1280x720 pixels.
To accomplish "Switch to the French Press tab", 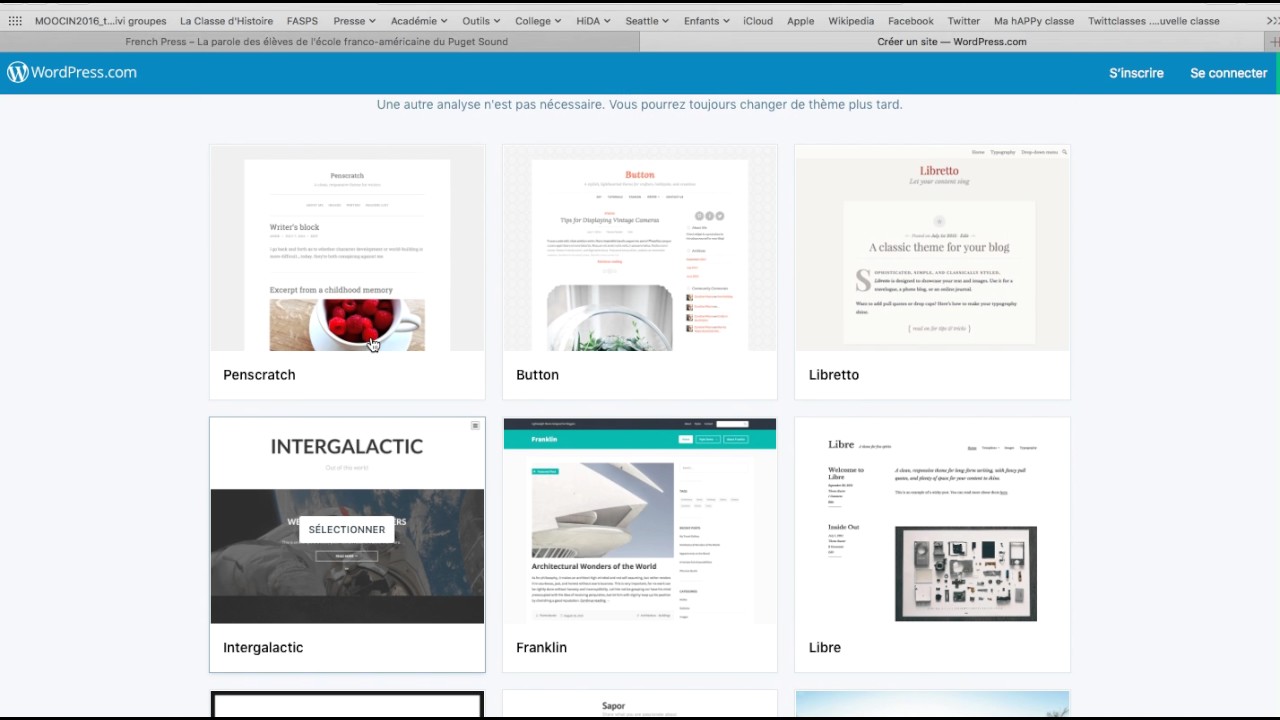I will [319, 42].
